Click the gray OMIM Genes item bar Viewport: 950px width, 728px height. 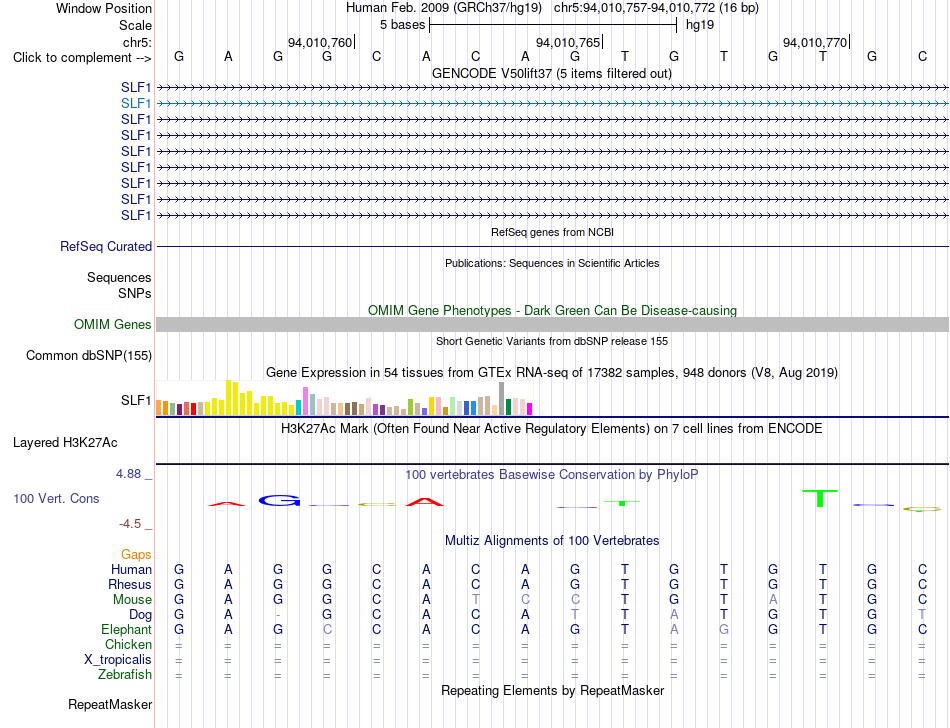click(552, 325)
